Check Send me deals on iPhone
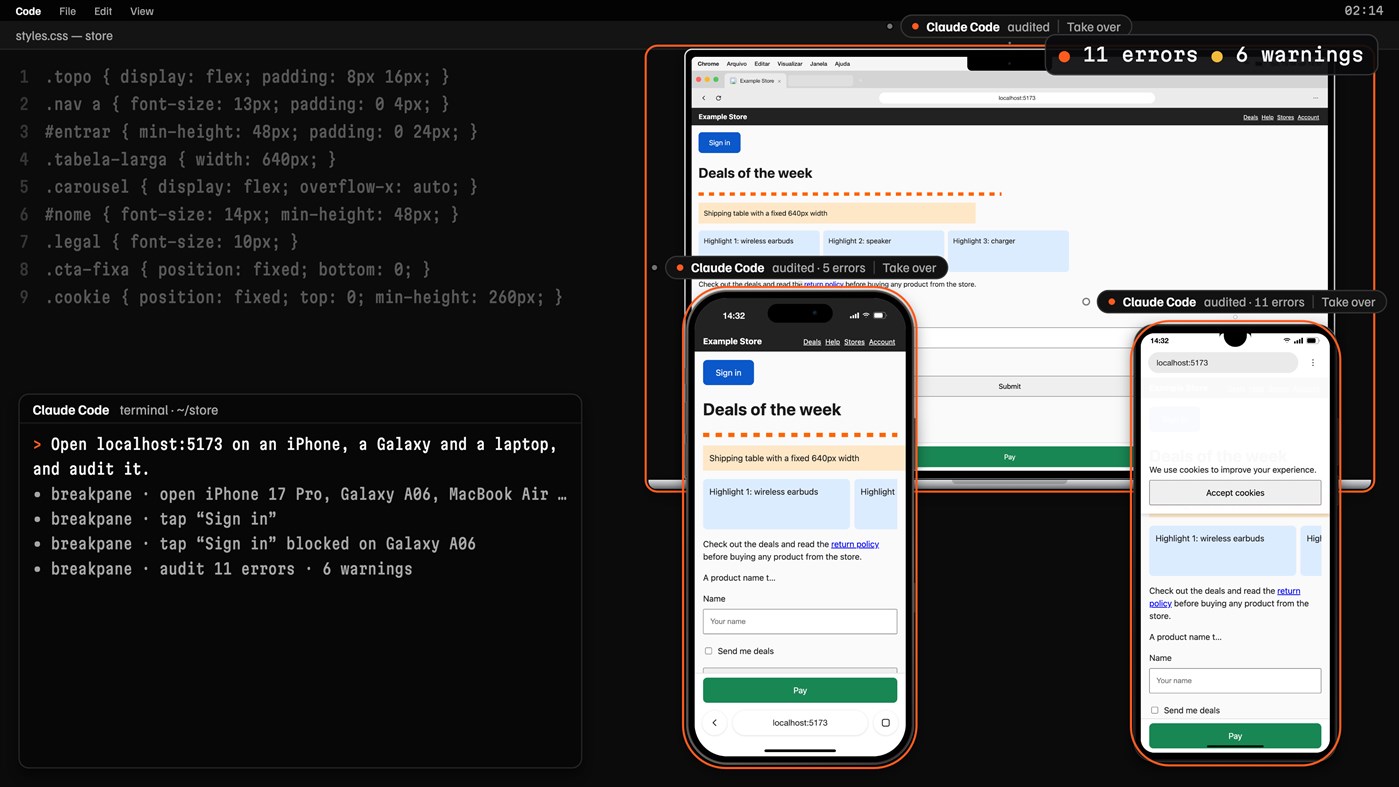The image size is (1399, 787). (709, 651)
